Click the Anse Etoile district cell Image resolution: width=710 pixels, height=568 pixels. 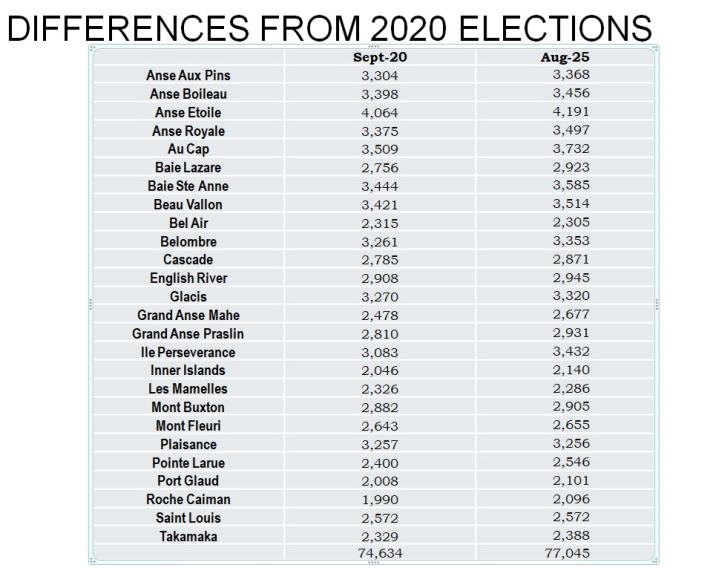(188, 112)
